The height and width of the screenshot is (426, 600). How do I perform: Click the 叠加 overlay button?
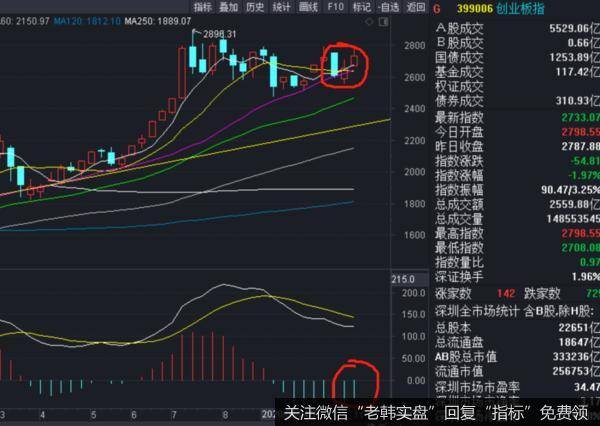[x=228, y=7]
